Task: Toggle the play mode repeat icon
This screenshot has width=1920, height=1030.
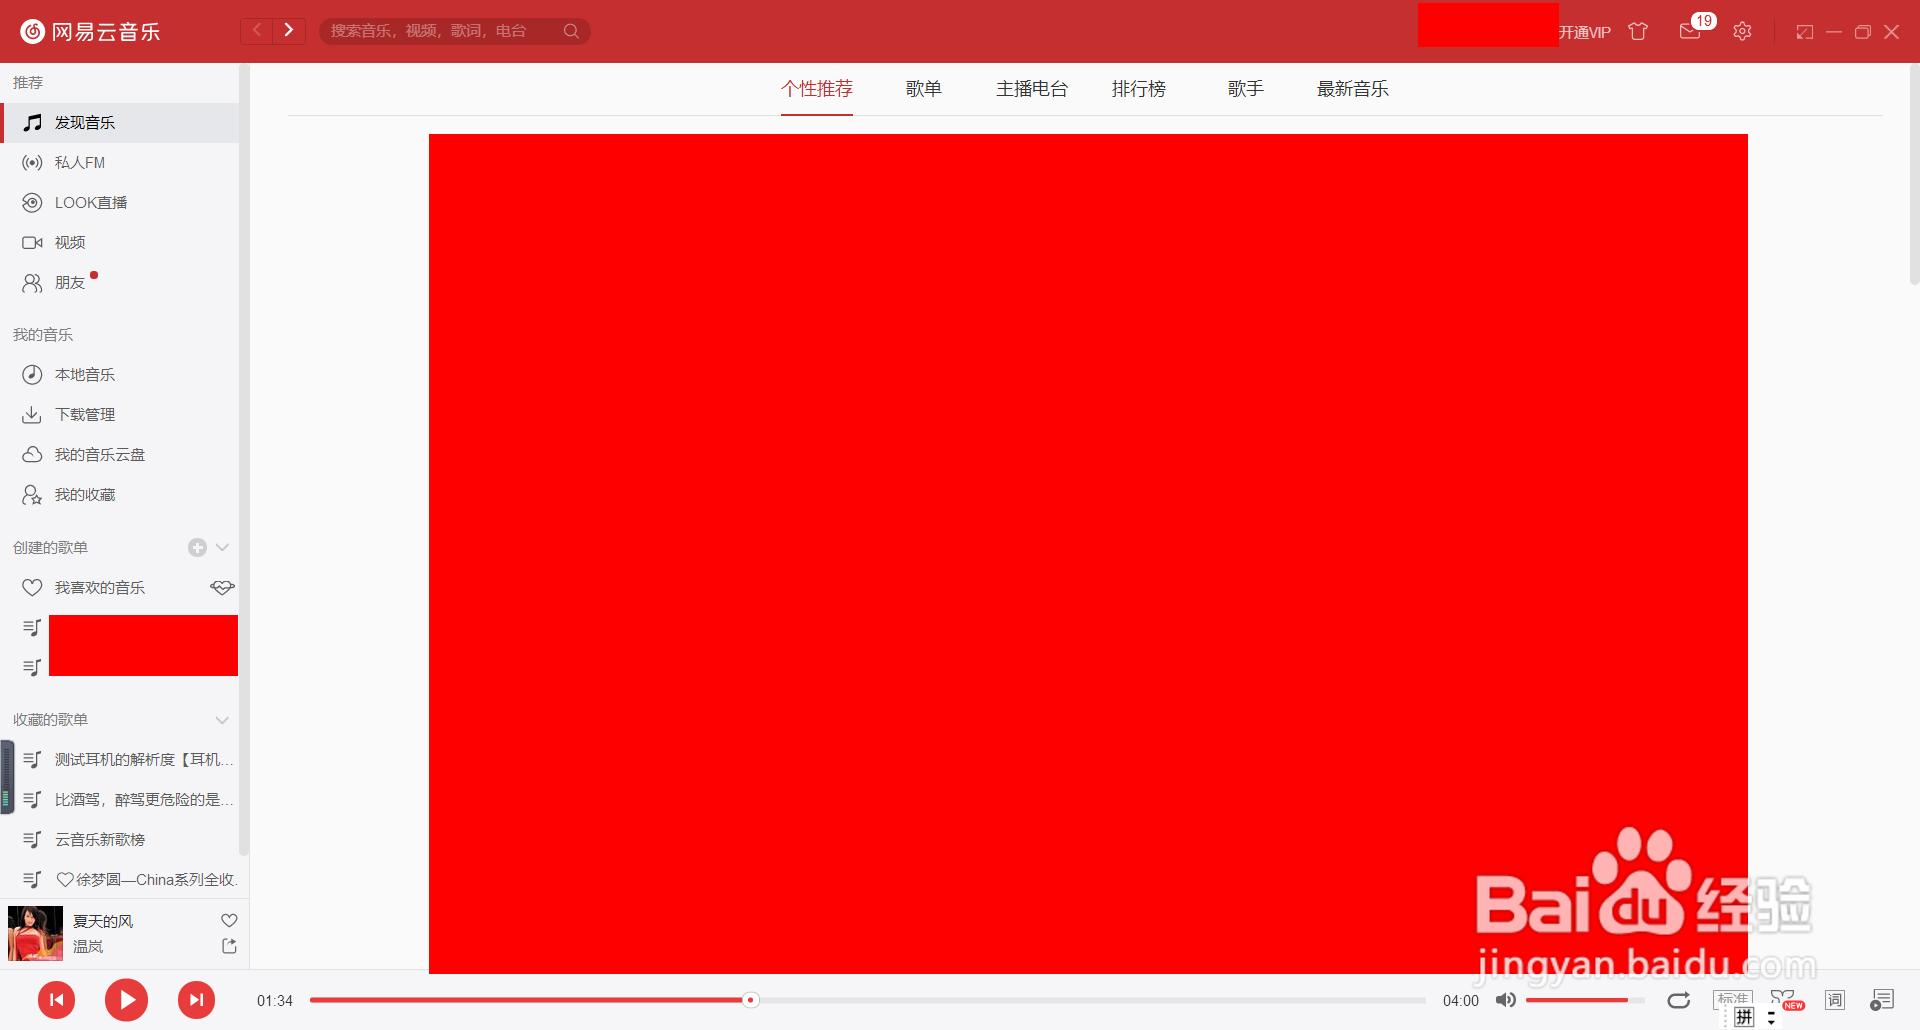Action: [x=1678, y=1000]
